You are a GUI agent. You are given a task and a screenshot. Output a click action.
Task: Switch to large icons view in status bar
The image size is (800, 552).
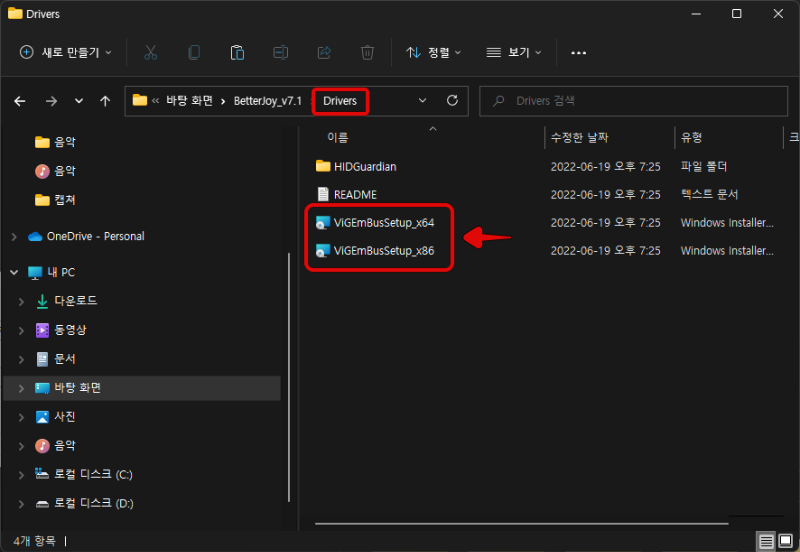pos(786,541)
